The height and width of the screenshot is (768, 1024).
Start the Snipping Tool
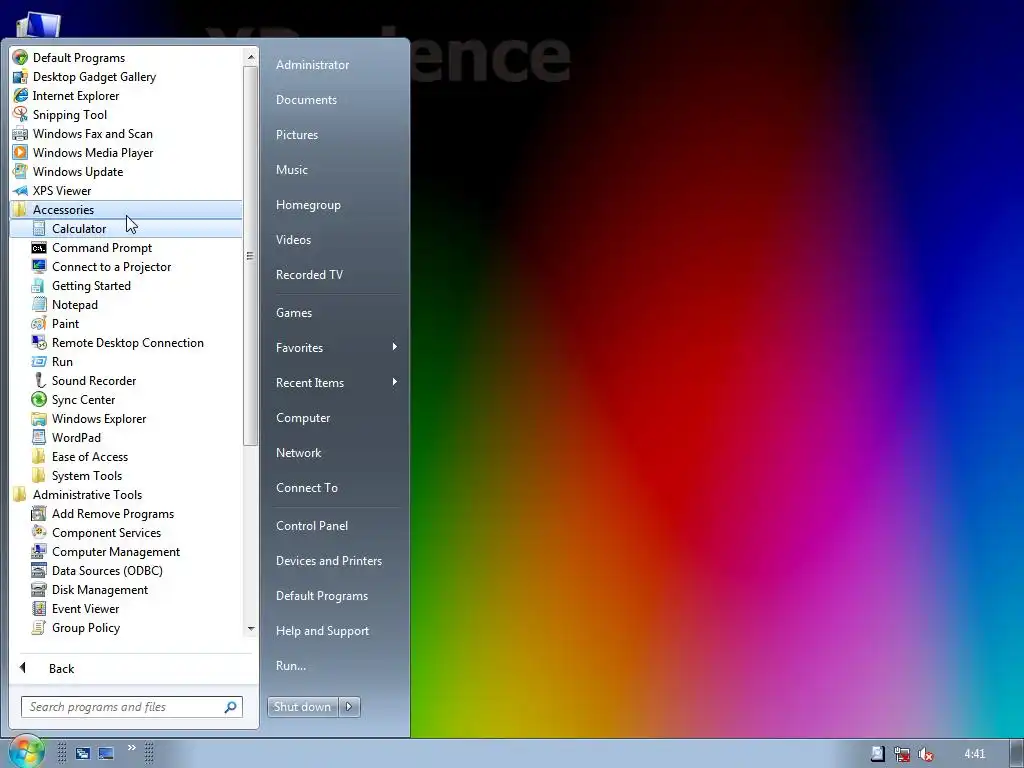point(126,115)
